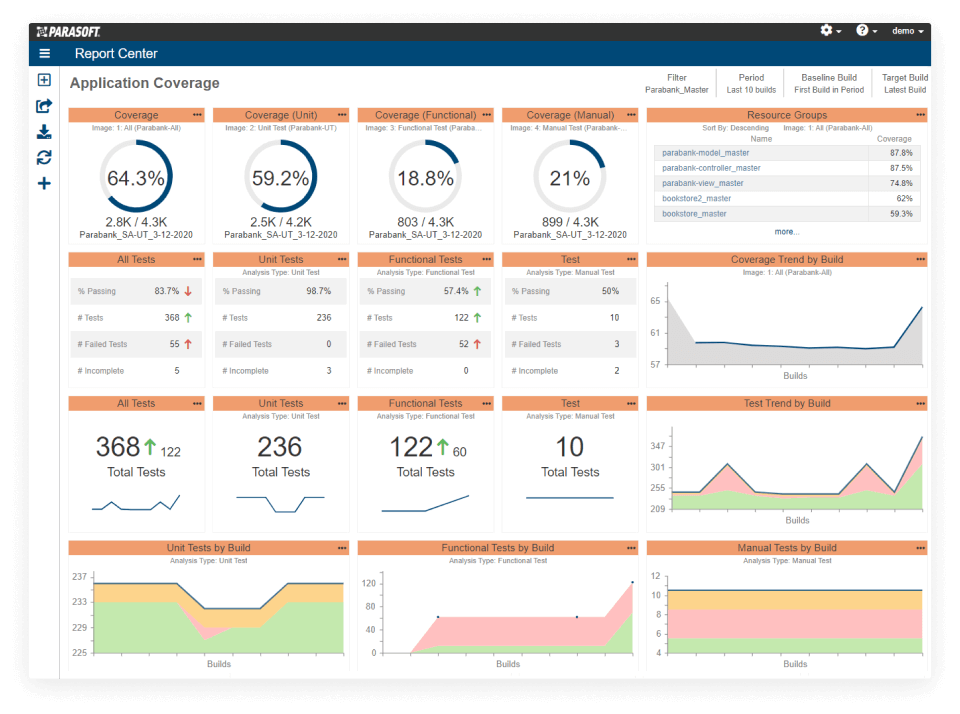Image resolution: width=960 pixels, height=714 pixels.
Task: Open options menu of Coverage Trend by Build
Action: 920,259
